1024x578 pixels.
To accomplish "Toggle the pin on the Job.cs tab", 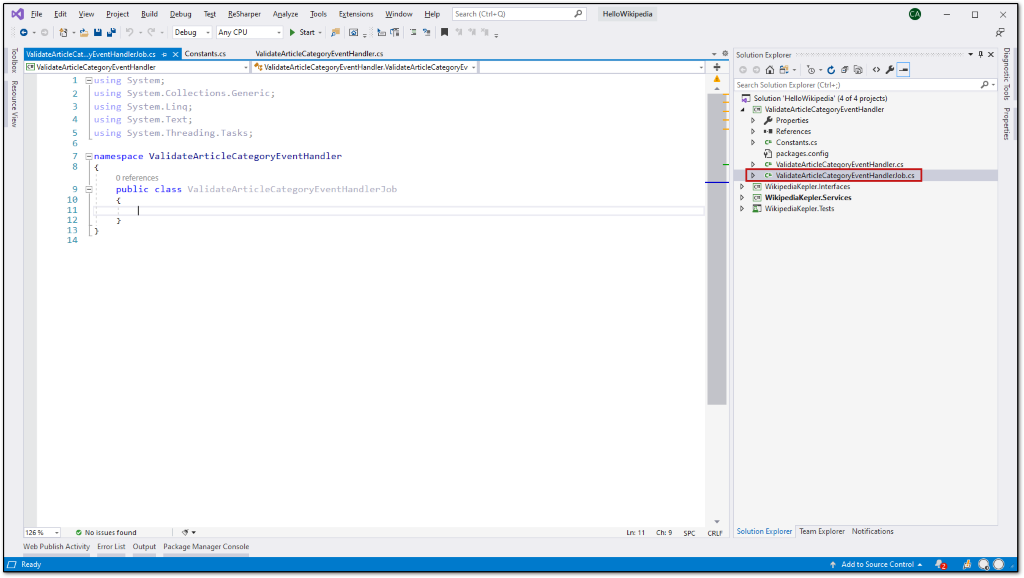I will (x=165, y=54).
